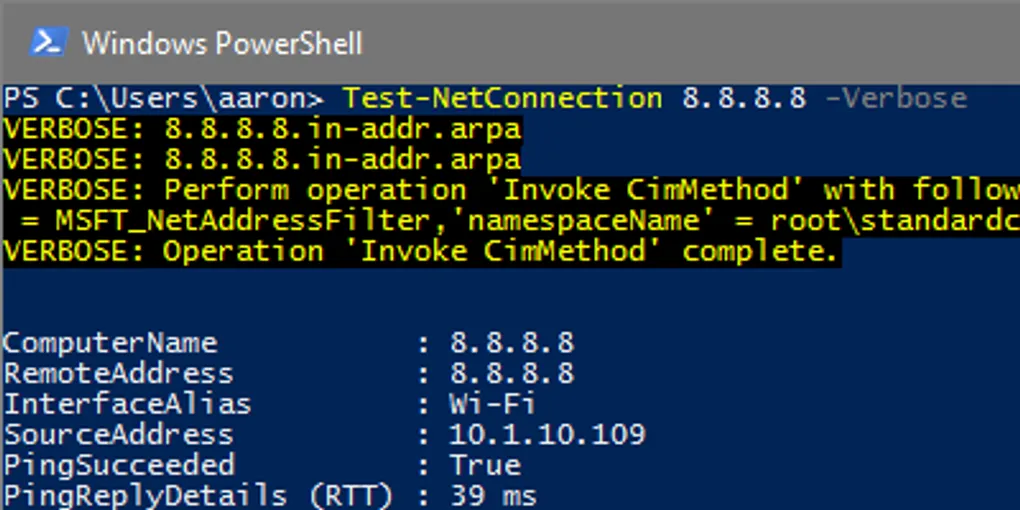Click the RemoteAddress value 8.8.8.8
The image size is (1020, 510).
(511, 374)
